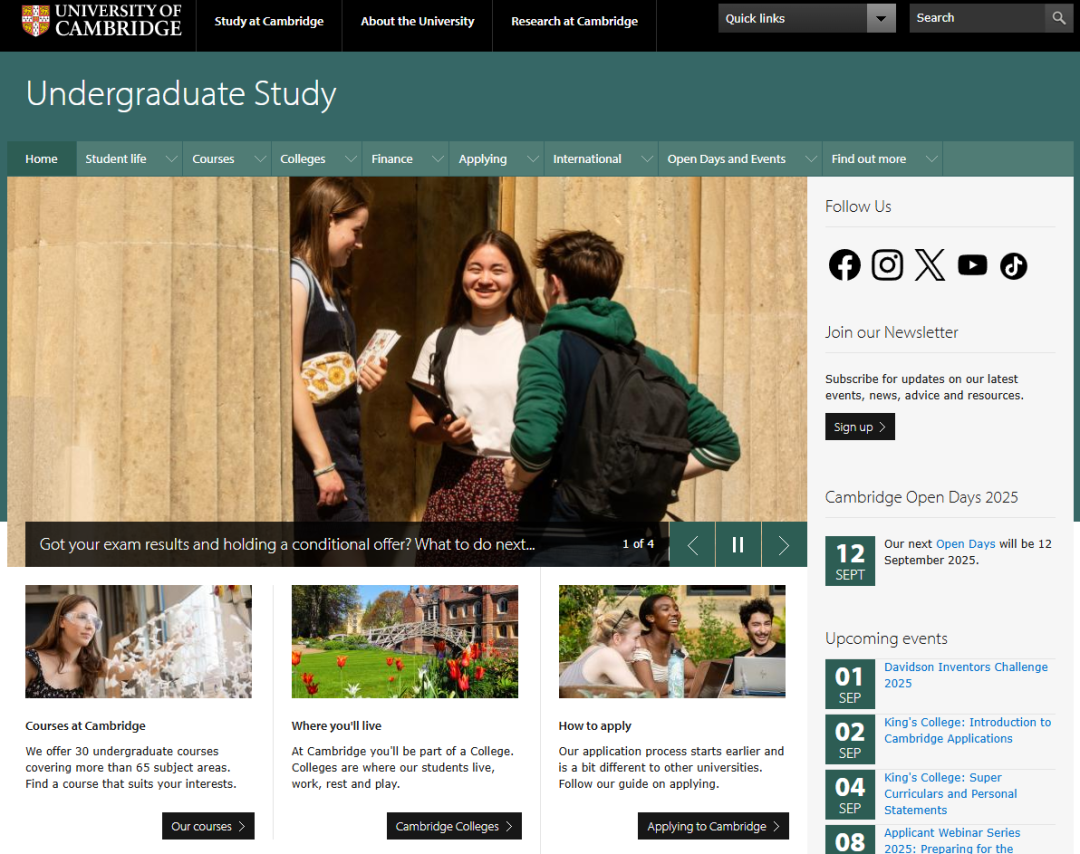Open the Finance menu item
This screenshot has width=1080, height=854.
(392, 159)
